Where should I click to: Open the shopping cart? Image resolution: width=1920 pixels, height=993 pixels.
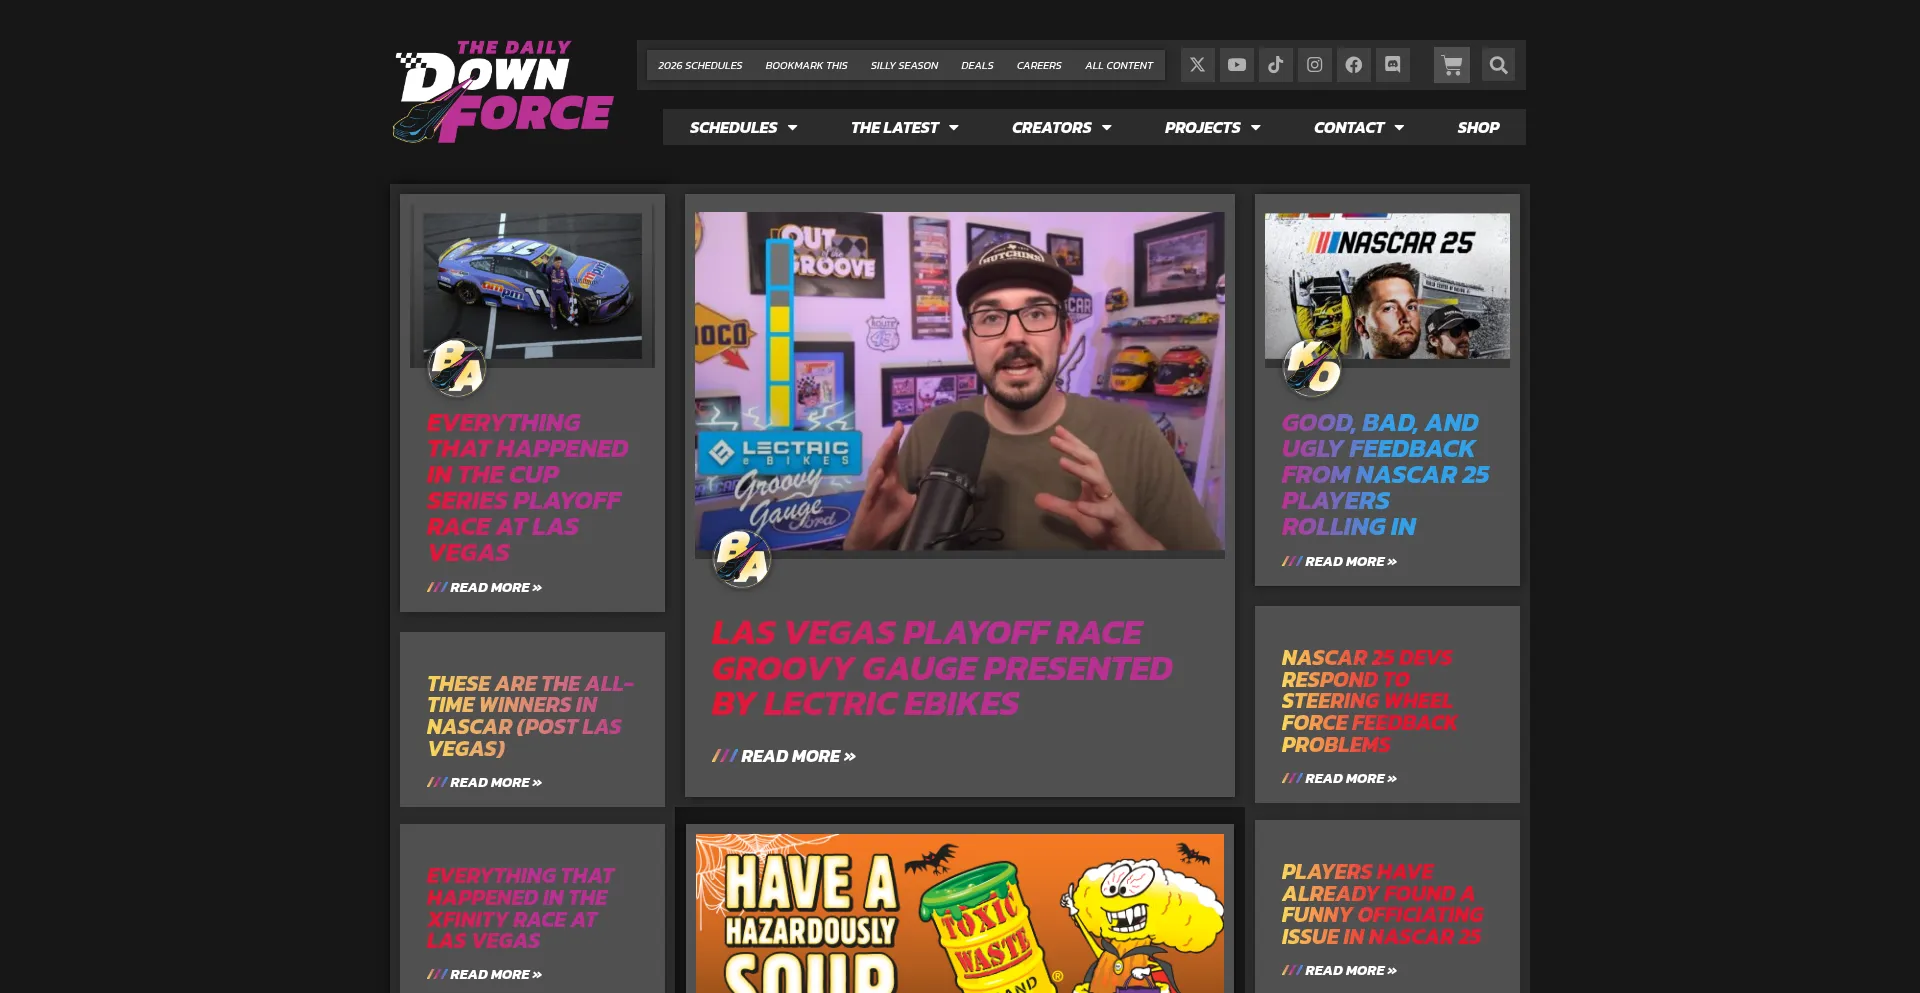coord(1451,65)
